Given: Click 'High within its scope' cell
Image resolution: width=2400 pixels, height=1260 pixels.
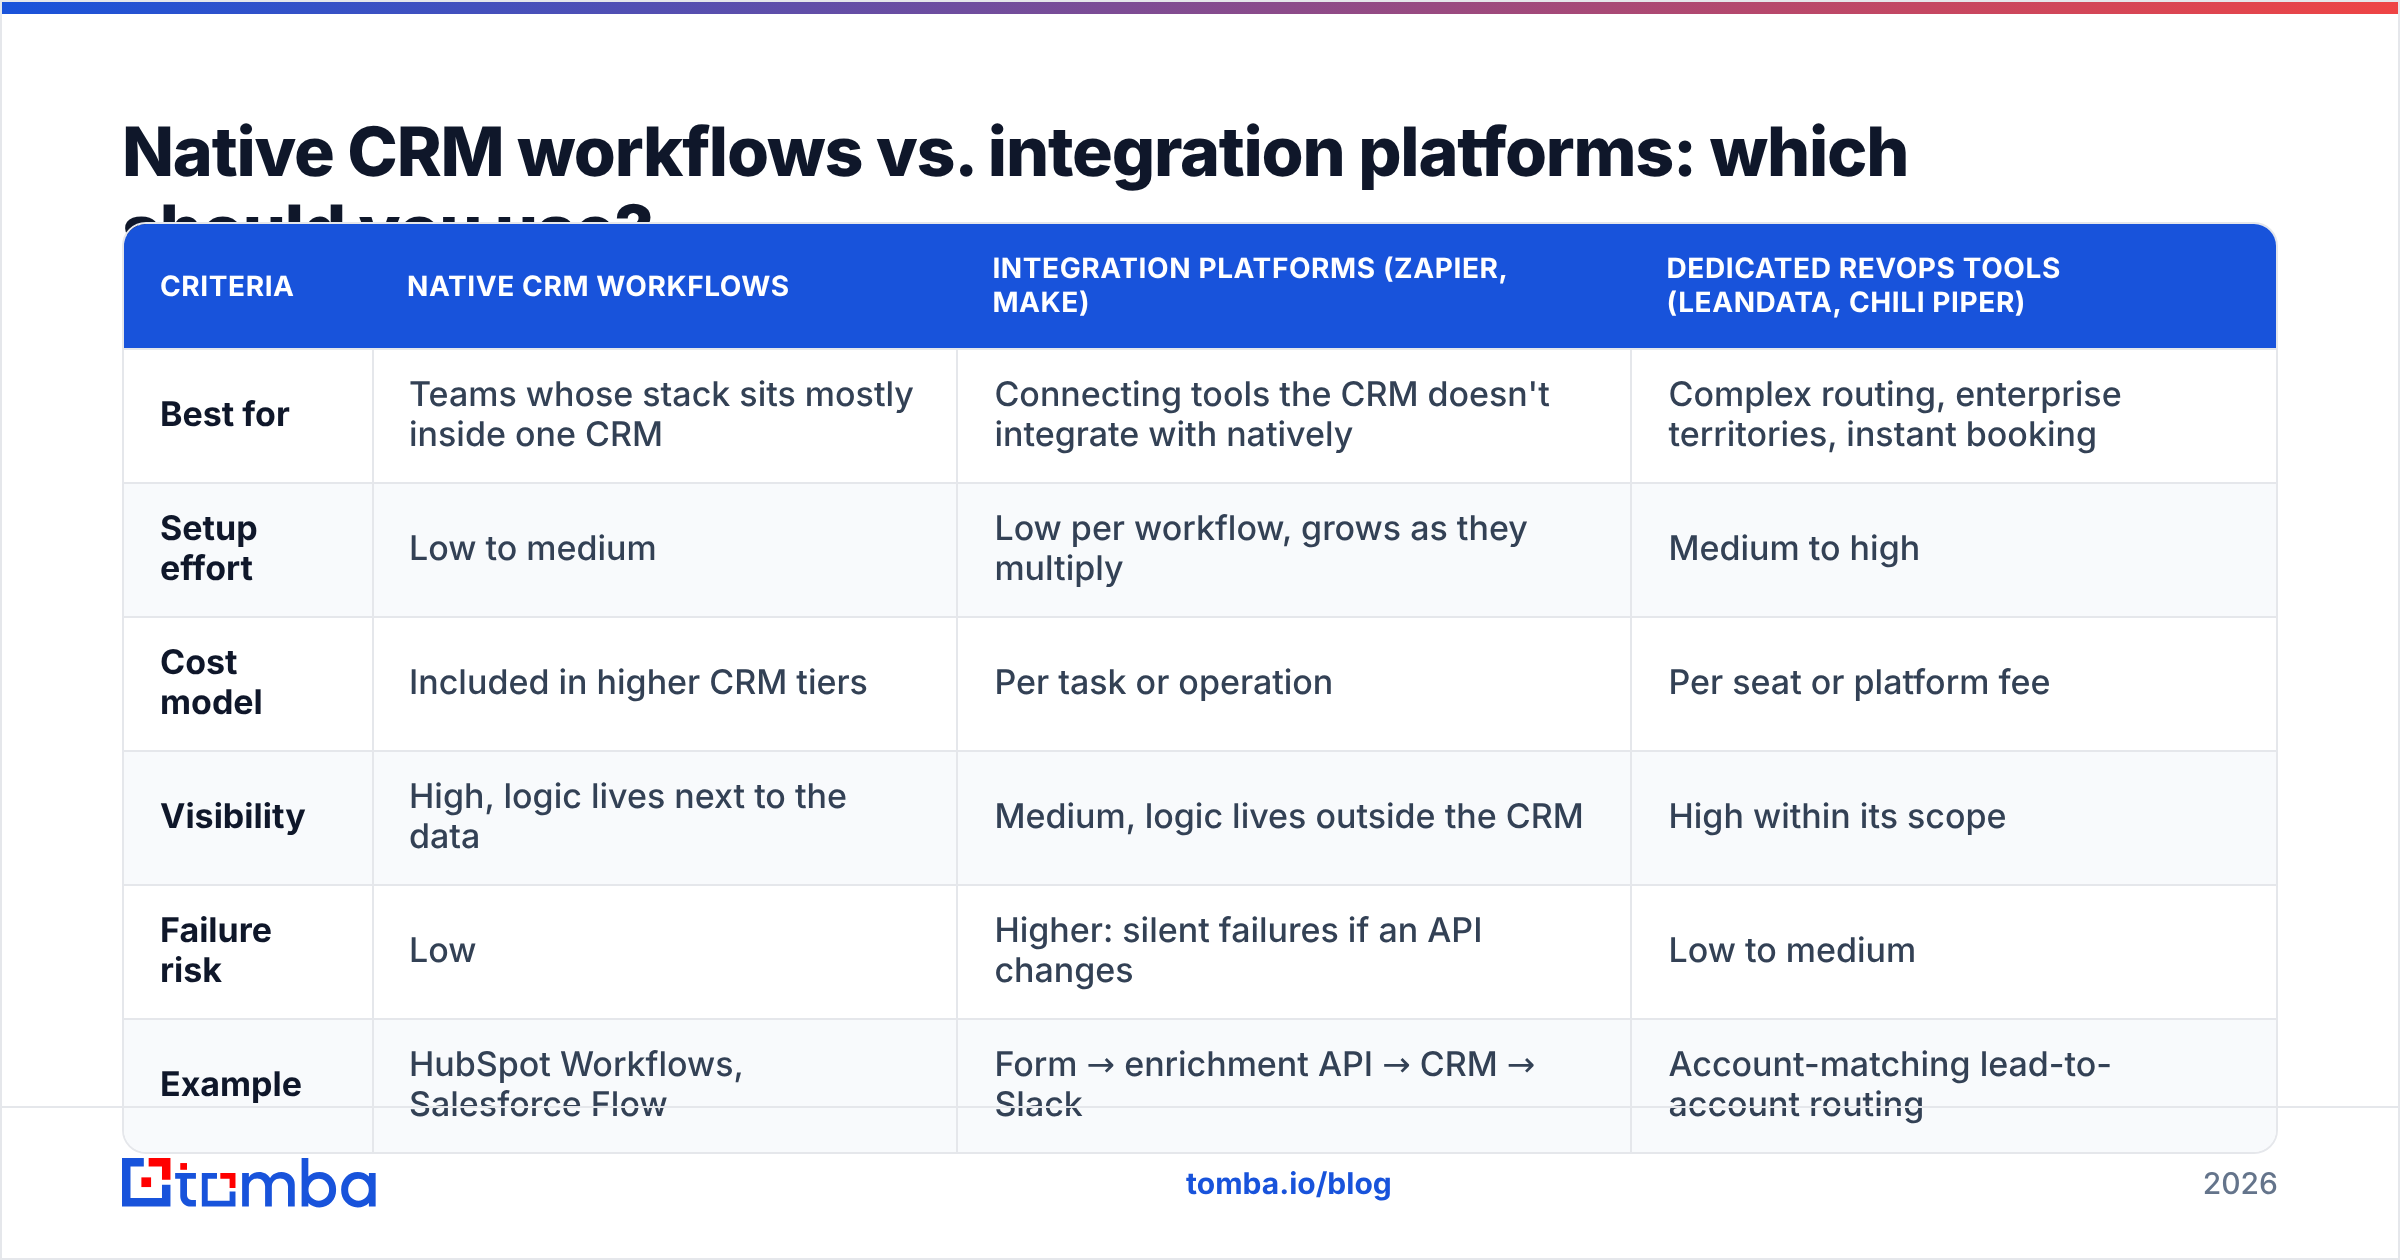Looking at the screenshot, I should (1837, 816).
